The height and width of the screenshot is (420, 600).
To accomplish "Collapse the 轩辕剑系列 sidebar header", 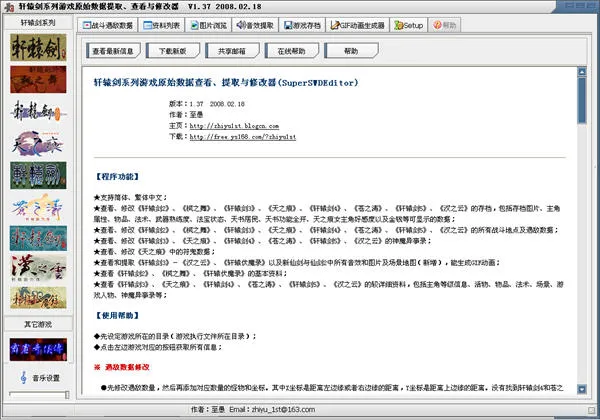I will coord(39,21).
